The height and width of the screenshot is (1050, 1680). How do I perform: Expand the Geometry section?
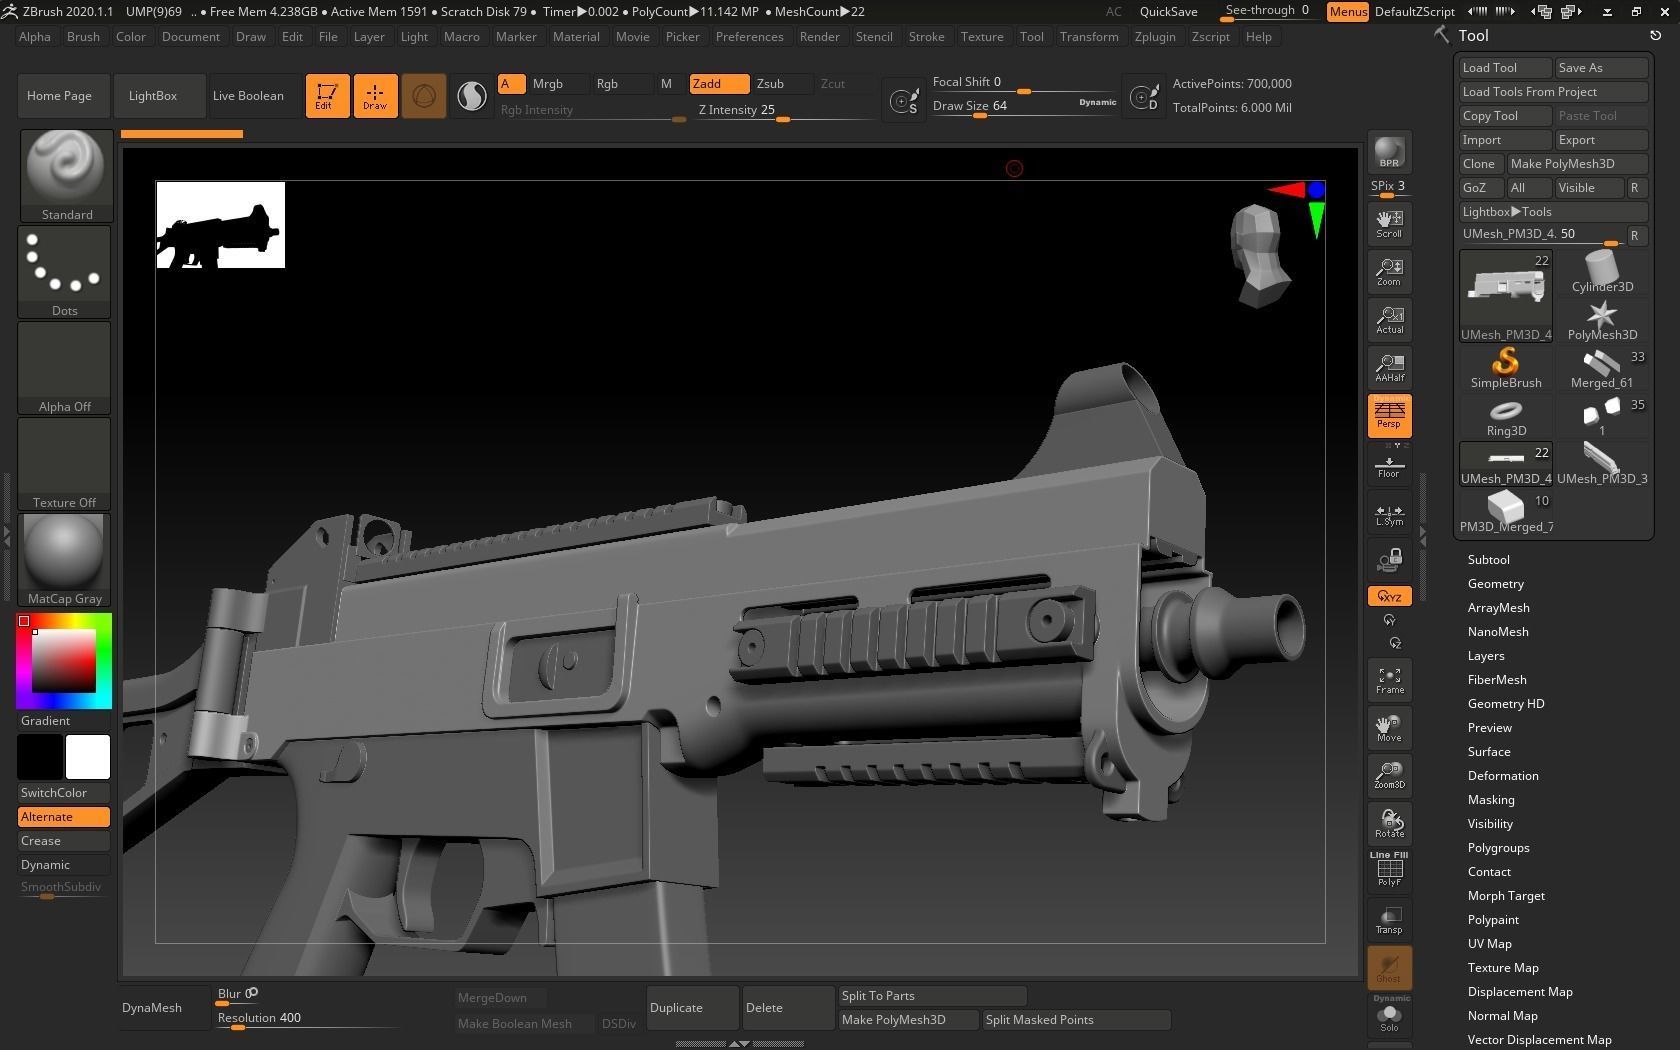click(1495, 584)
